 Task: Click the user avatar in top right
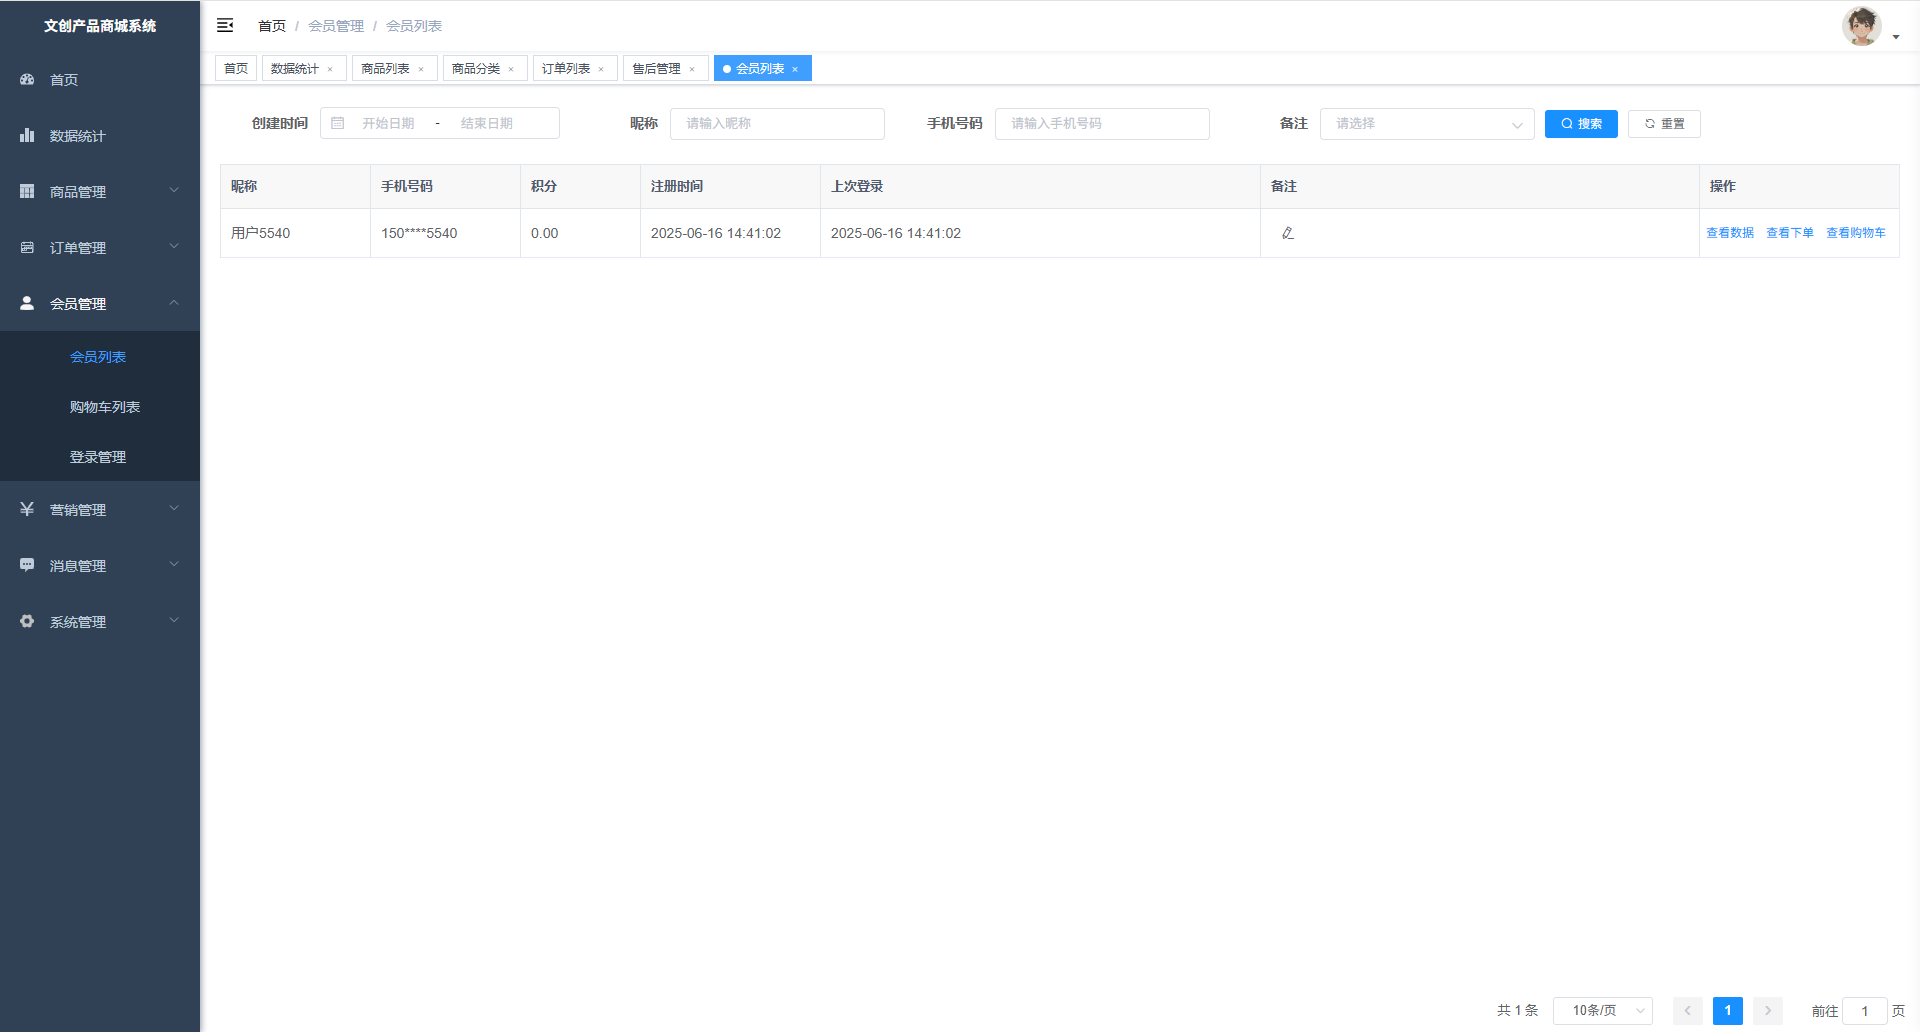[x=1861, y=26]
